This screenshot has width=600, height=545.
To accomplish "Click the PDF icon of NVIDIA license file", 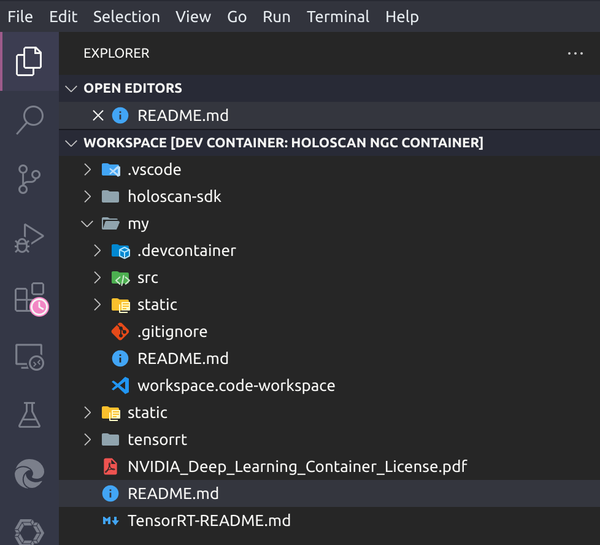I will (110, 467).
